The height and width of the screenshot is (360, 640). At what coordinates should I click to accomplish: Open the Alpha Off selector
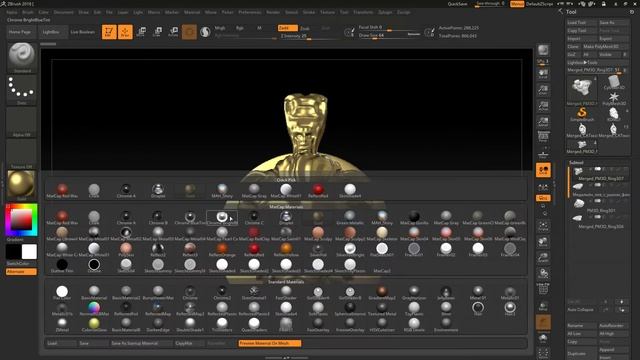click(x=22, y=122)
